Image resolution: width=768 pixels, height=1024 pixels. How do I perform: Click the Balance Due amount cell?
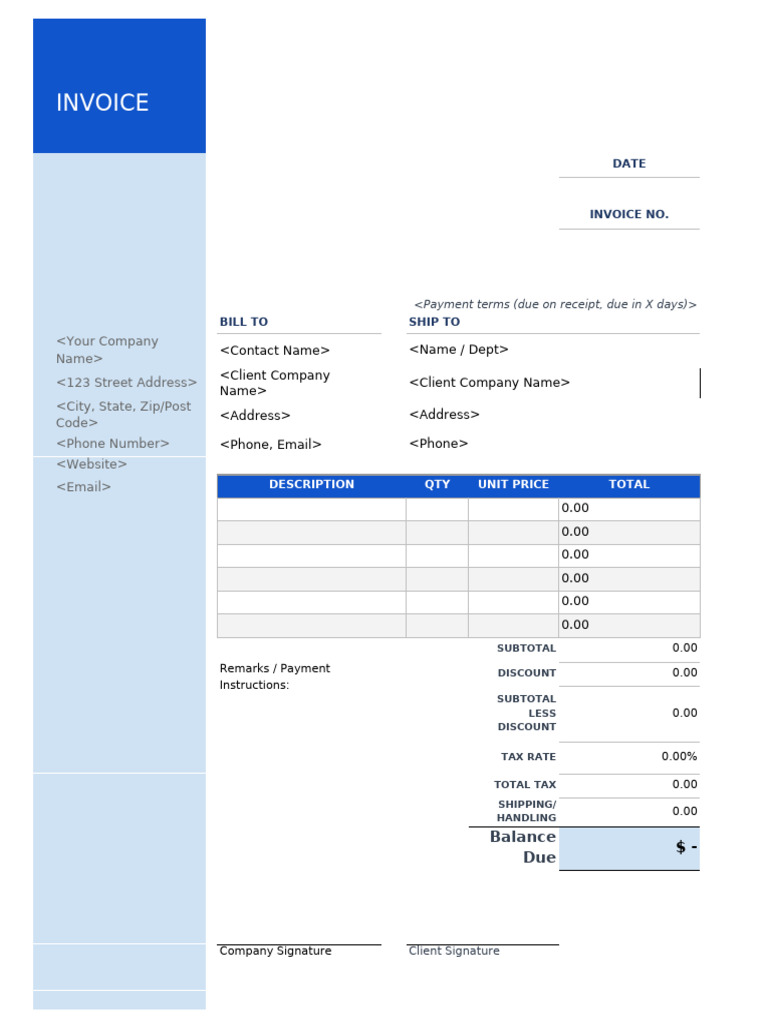pyautogui.click(x=629, y=848)
